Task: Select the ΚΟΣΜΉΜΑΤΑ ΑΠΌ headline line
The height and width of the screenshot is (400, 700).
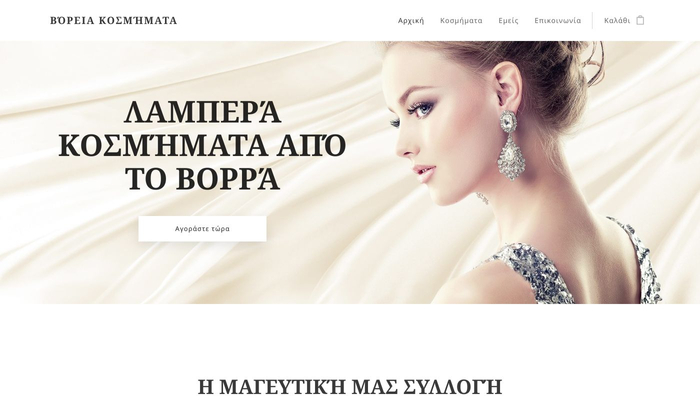Action: pyautogui.click(x=202, y=145)
